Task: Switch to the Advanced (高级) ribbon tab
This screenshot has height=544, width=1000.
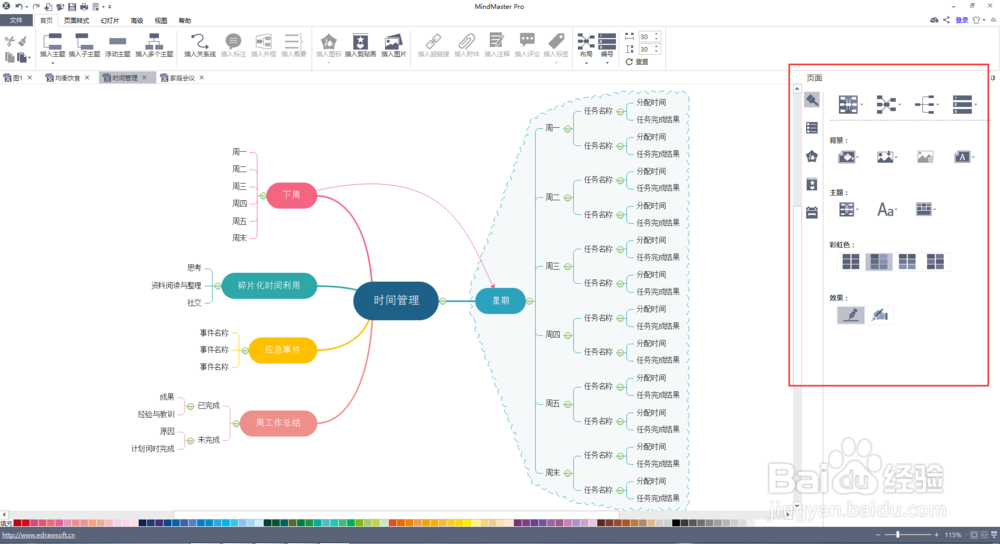Action: click(137, 20)
